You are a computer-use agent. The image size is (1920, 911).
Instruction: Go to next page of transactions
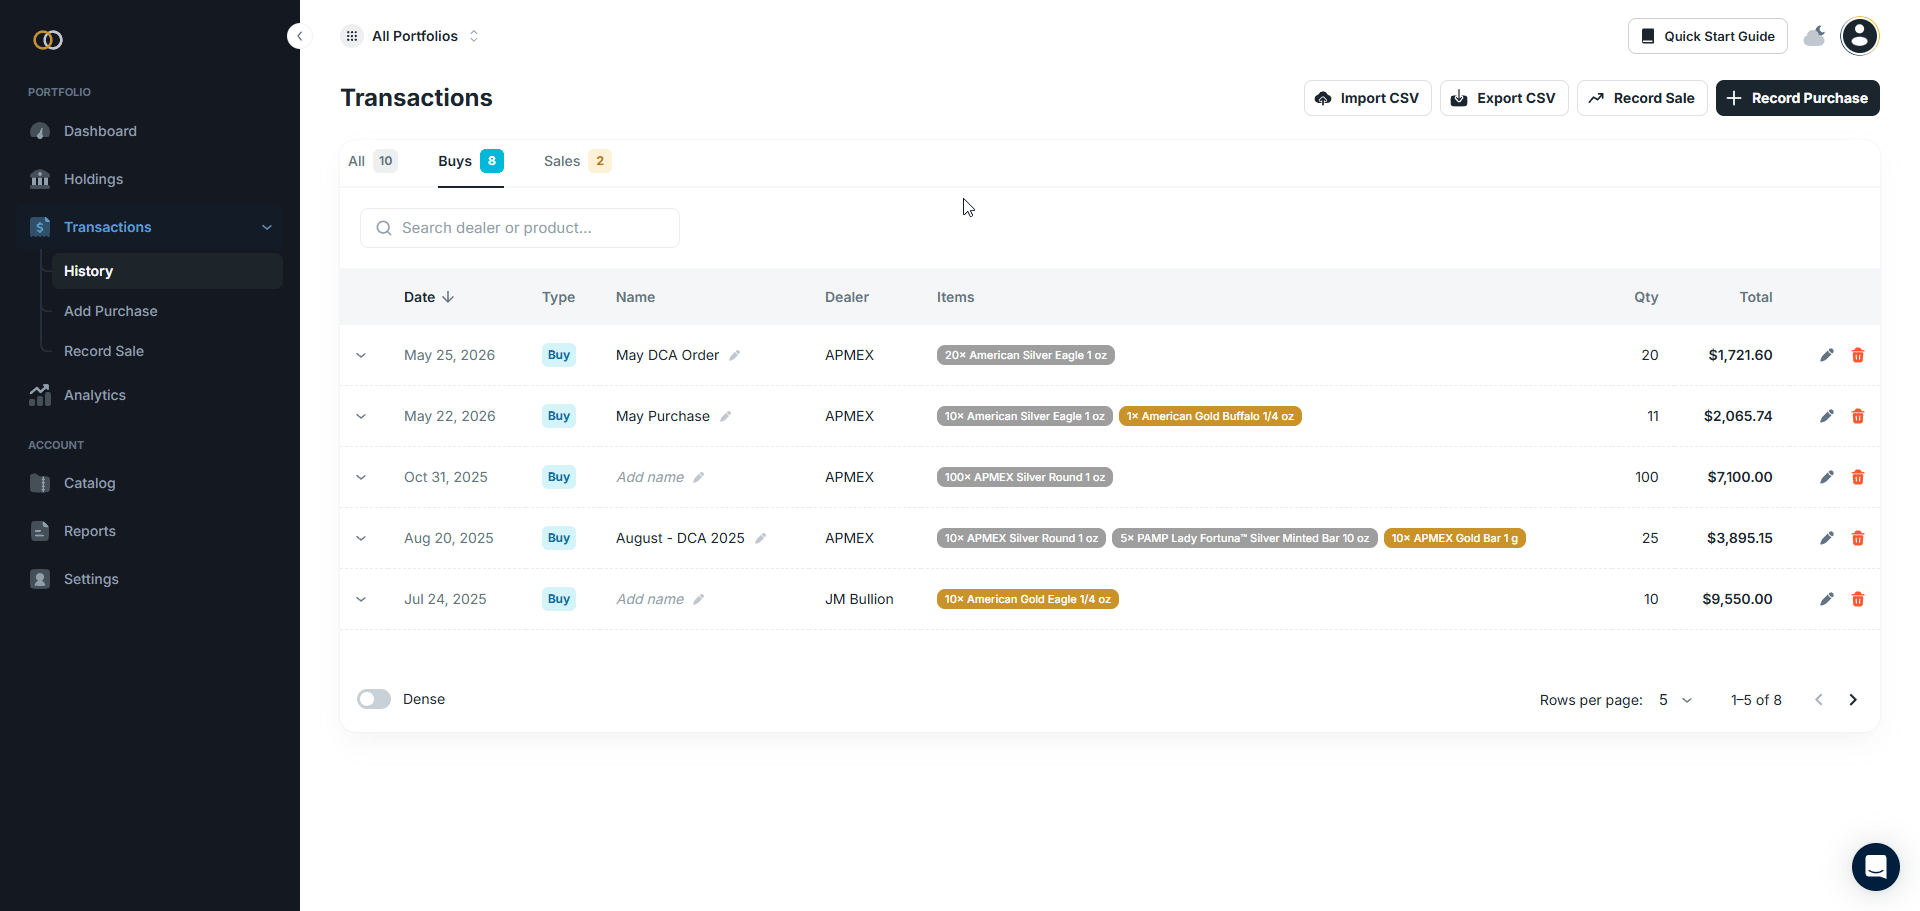1853,700
